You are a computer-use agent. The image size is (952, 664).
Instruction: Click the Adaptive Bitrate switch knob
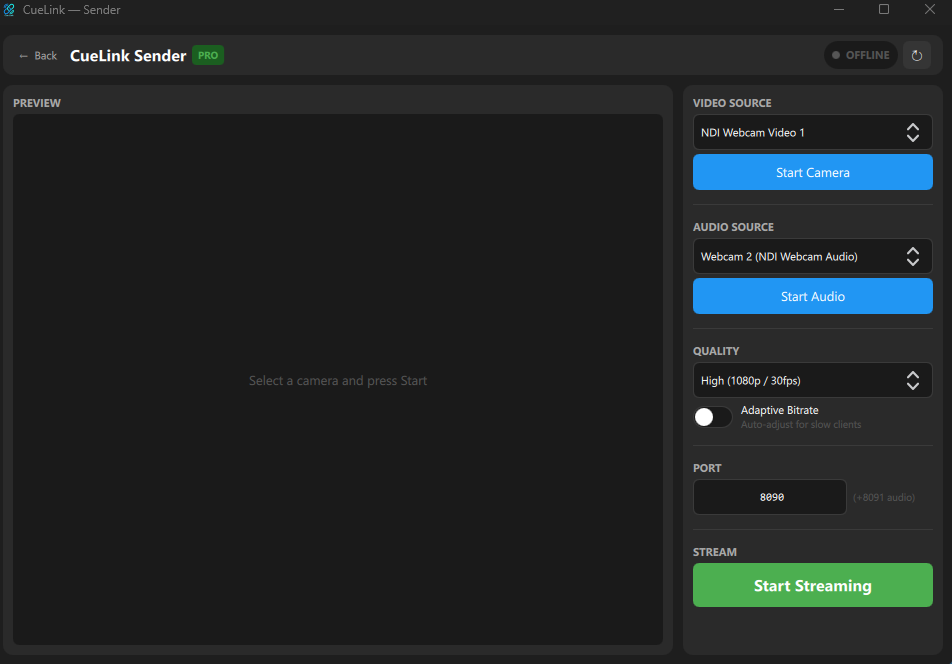(706, 416)
